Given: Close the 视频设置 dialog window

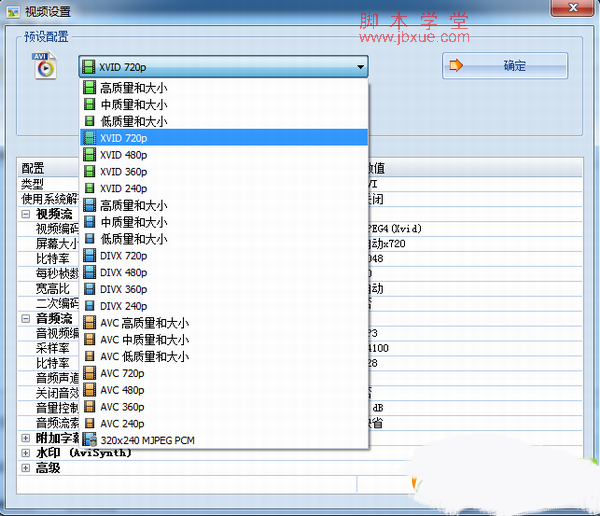Looking at the screenshot, I should click(572, 7).
